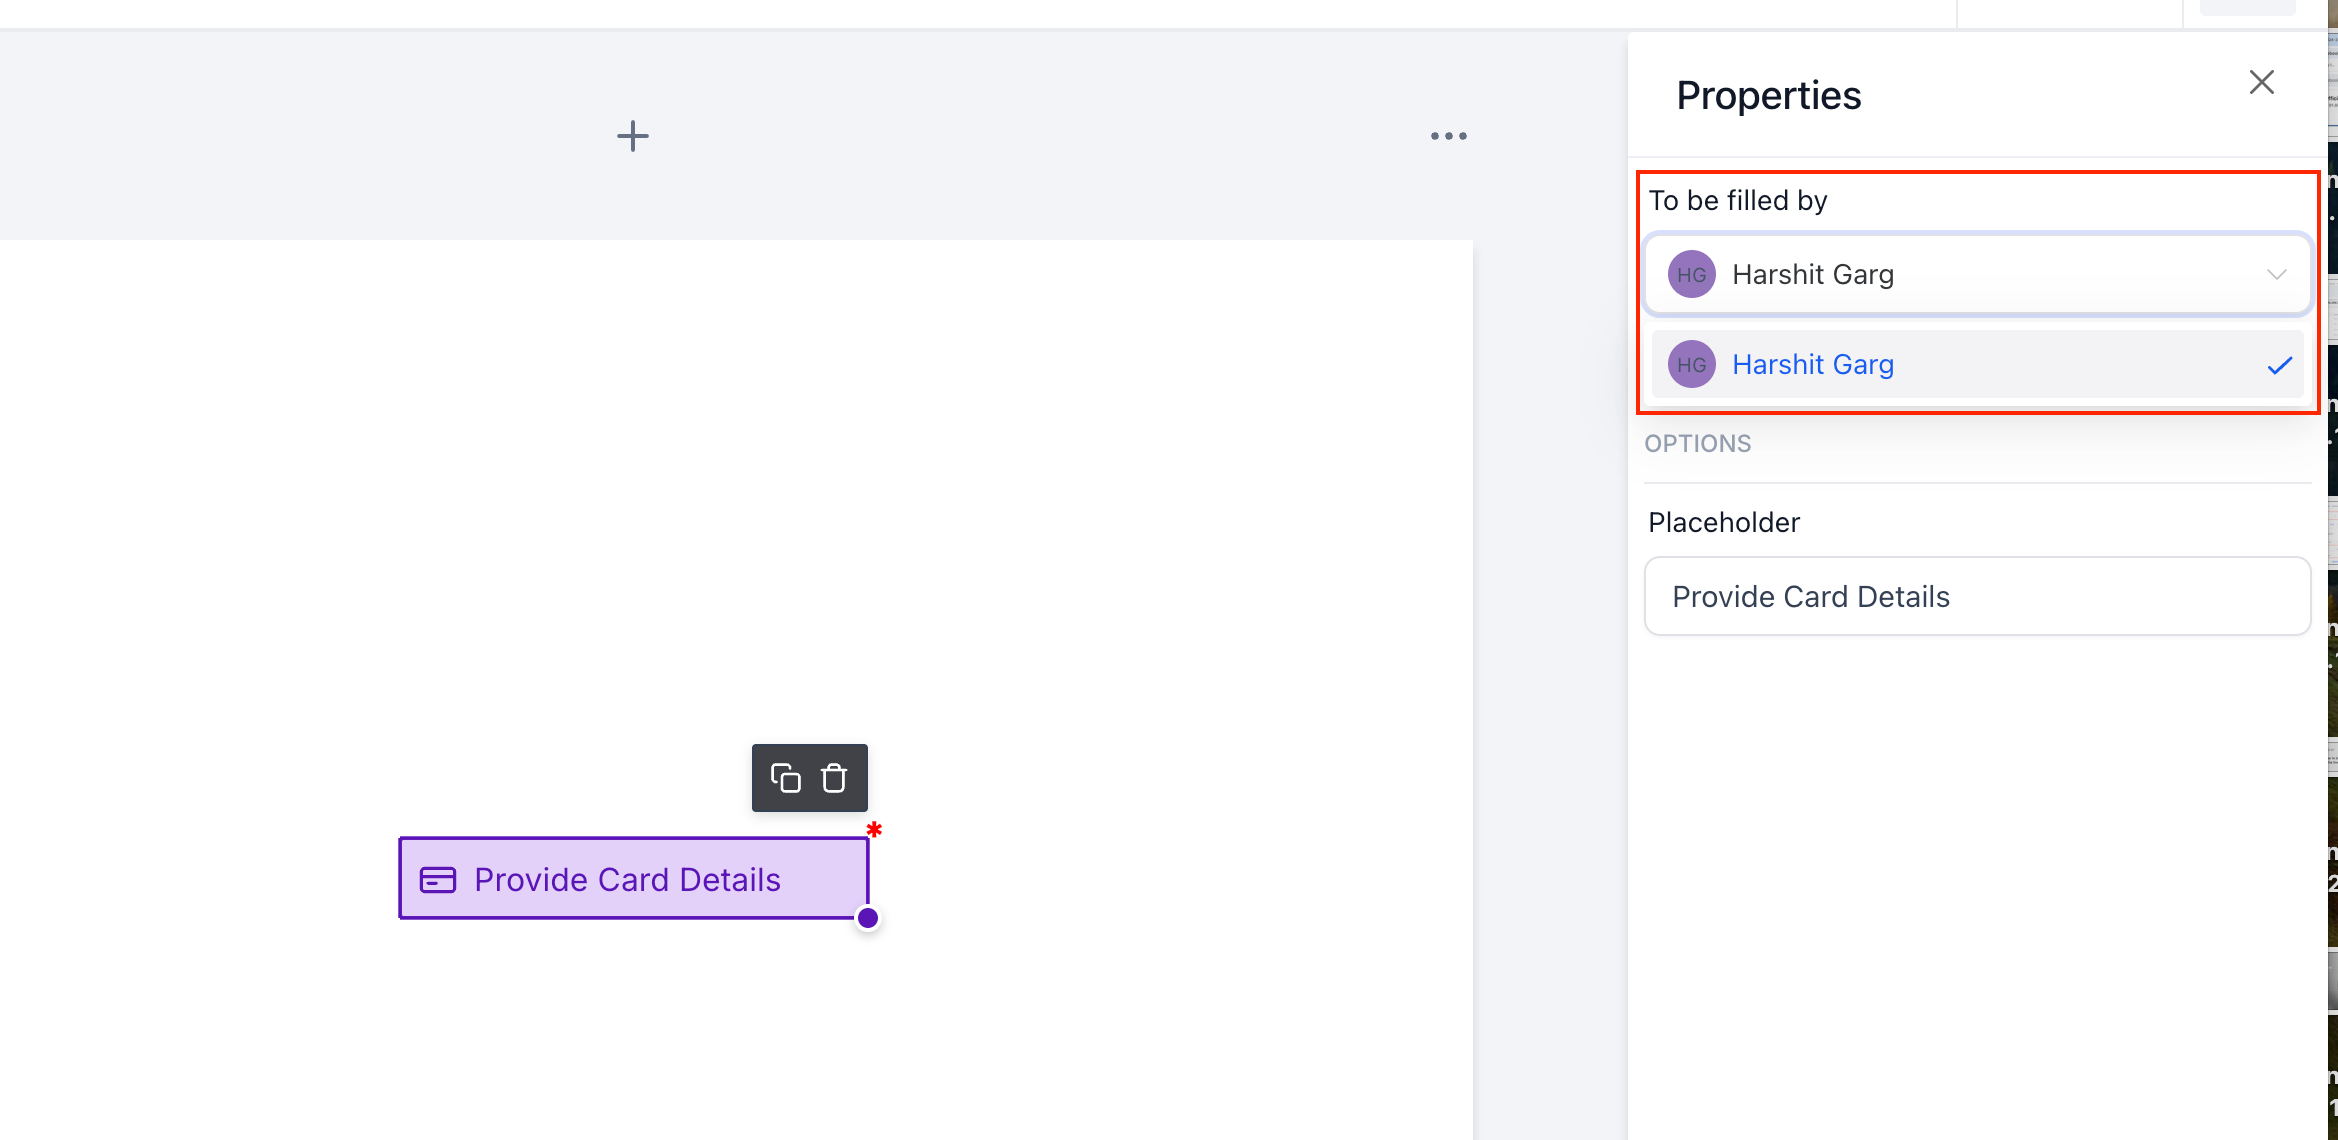The height and width of the screenshot is (1140, 2338).
Task: Click the HG avatar beside selected recipient
Action: click(1691, 274)
